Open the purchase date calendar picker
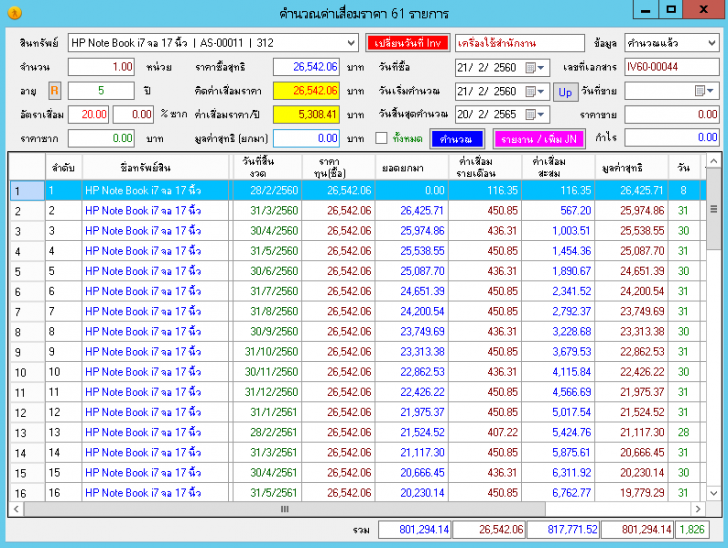Image resolution: width=728 pixels, height=548 pixels. tap(534, 68)
